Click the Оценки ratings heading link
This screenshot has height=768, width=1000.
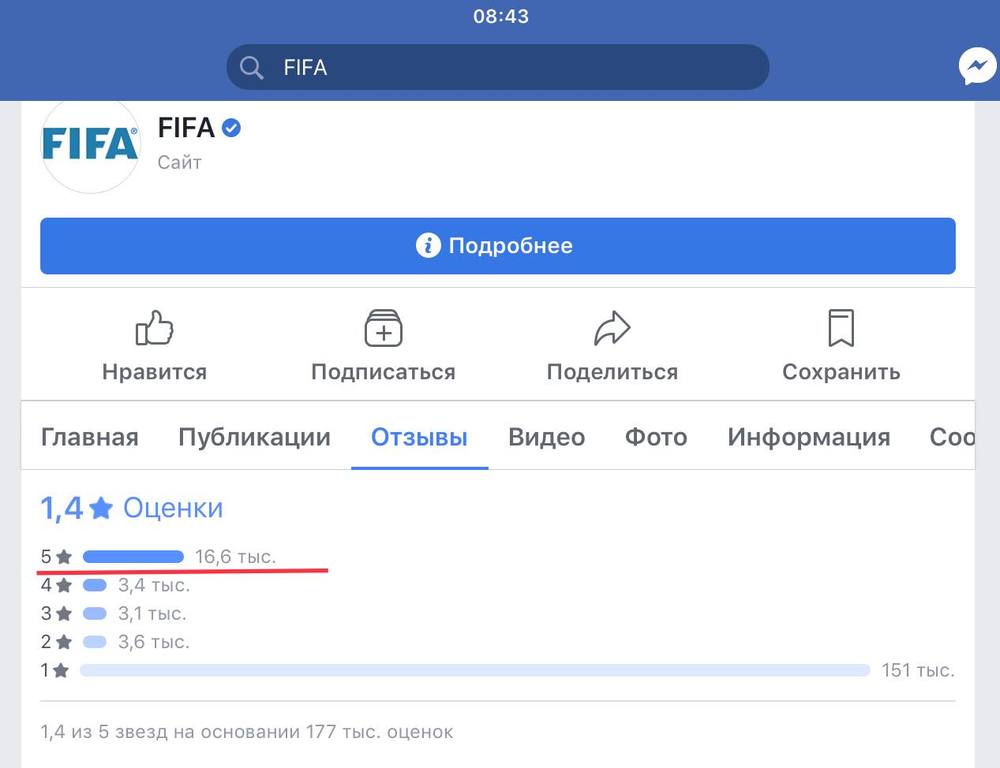coord(173,508)
